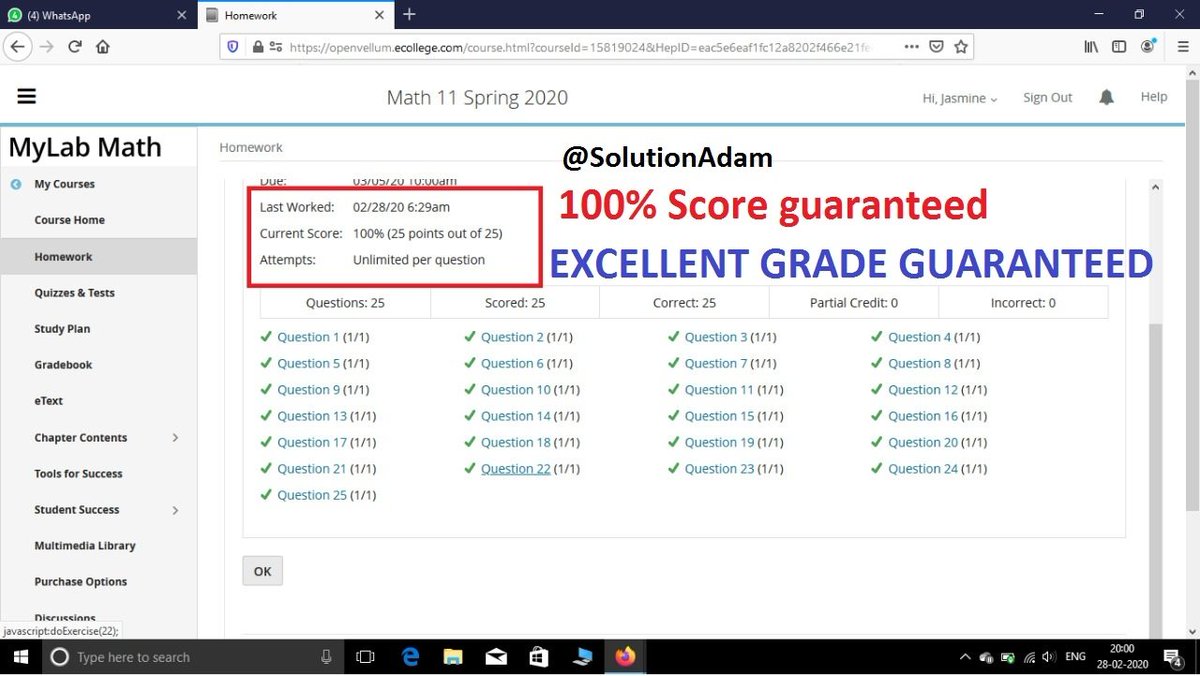Close the Homework tab

tap(381, 15)
